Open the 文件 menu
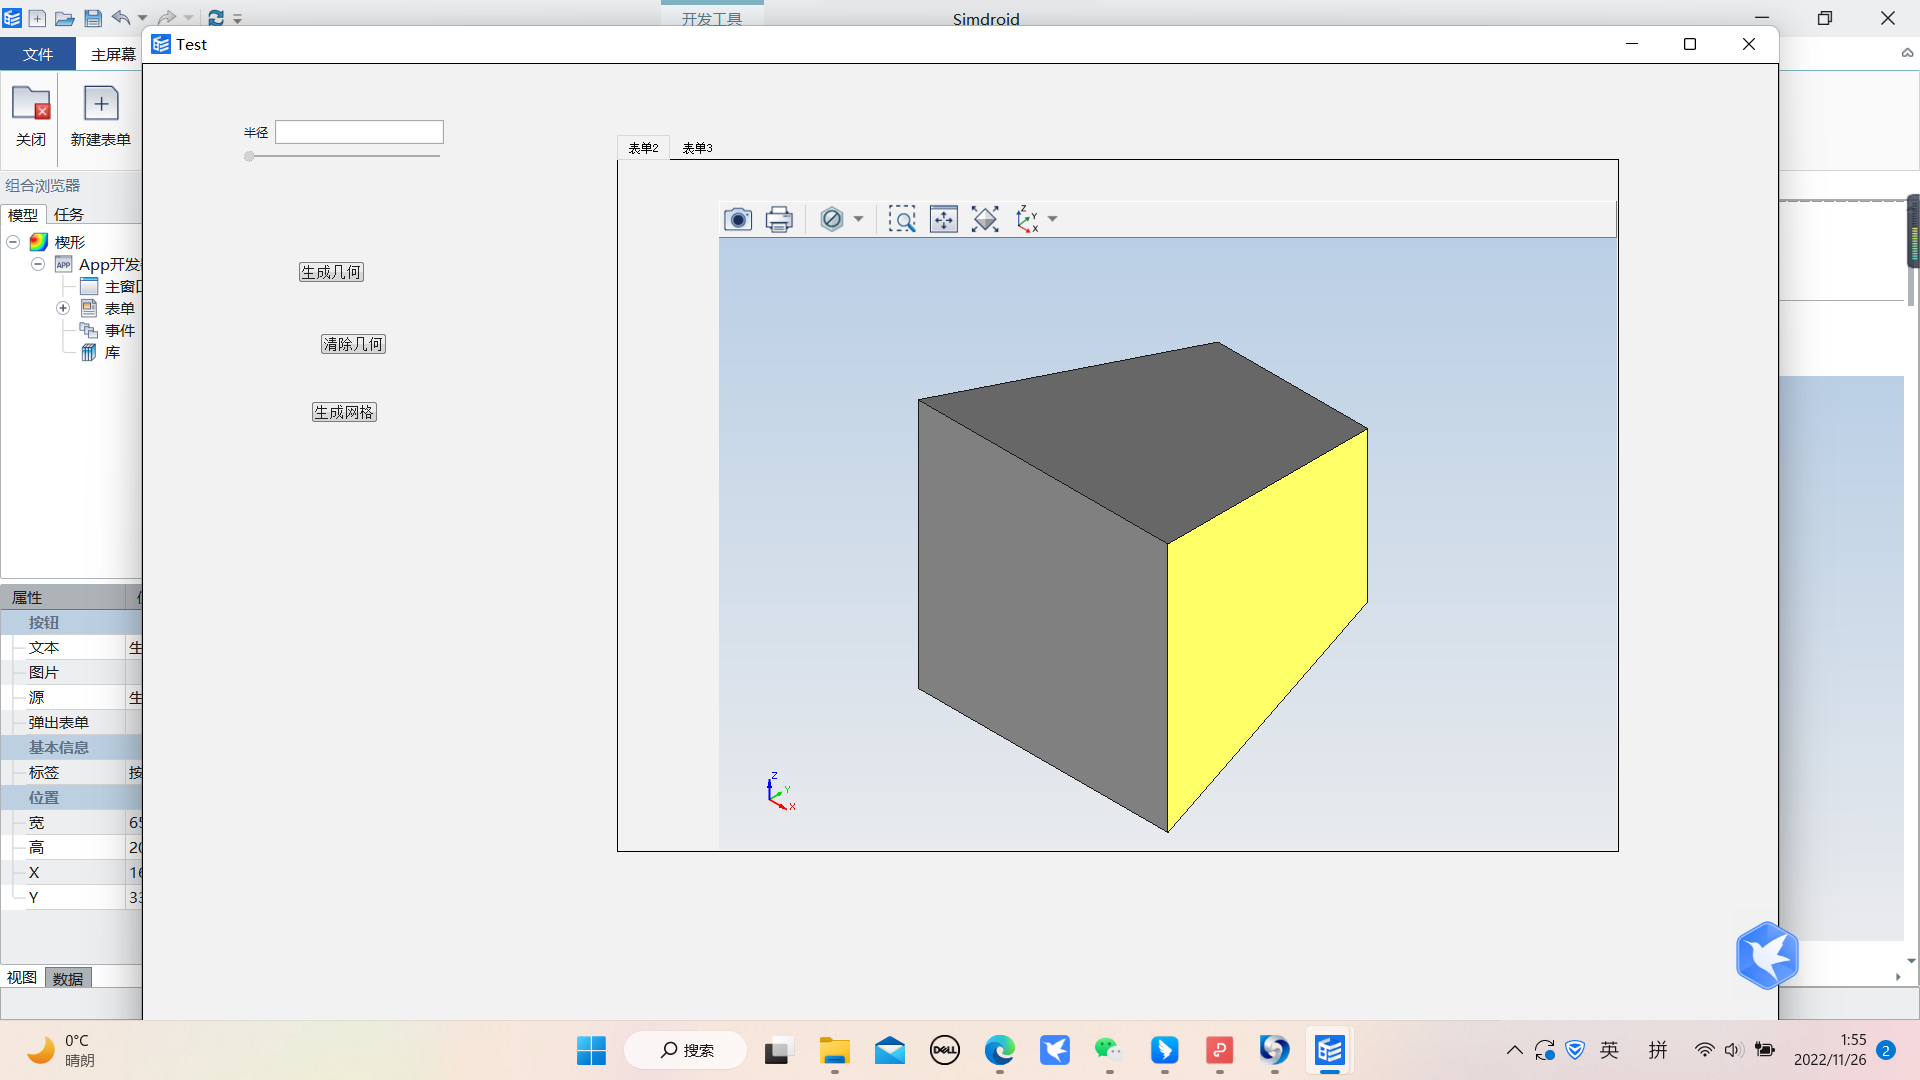 coord(38,54)
